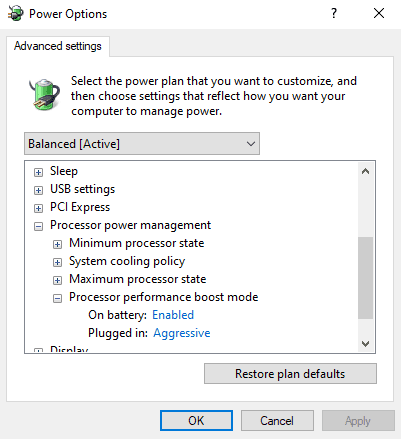Expand the Sleep tree node

point(39,172)
